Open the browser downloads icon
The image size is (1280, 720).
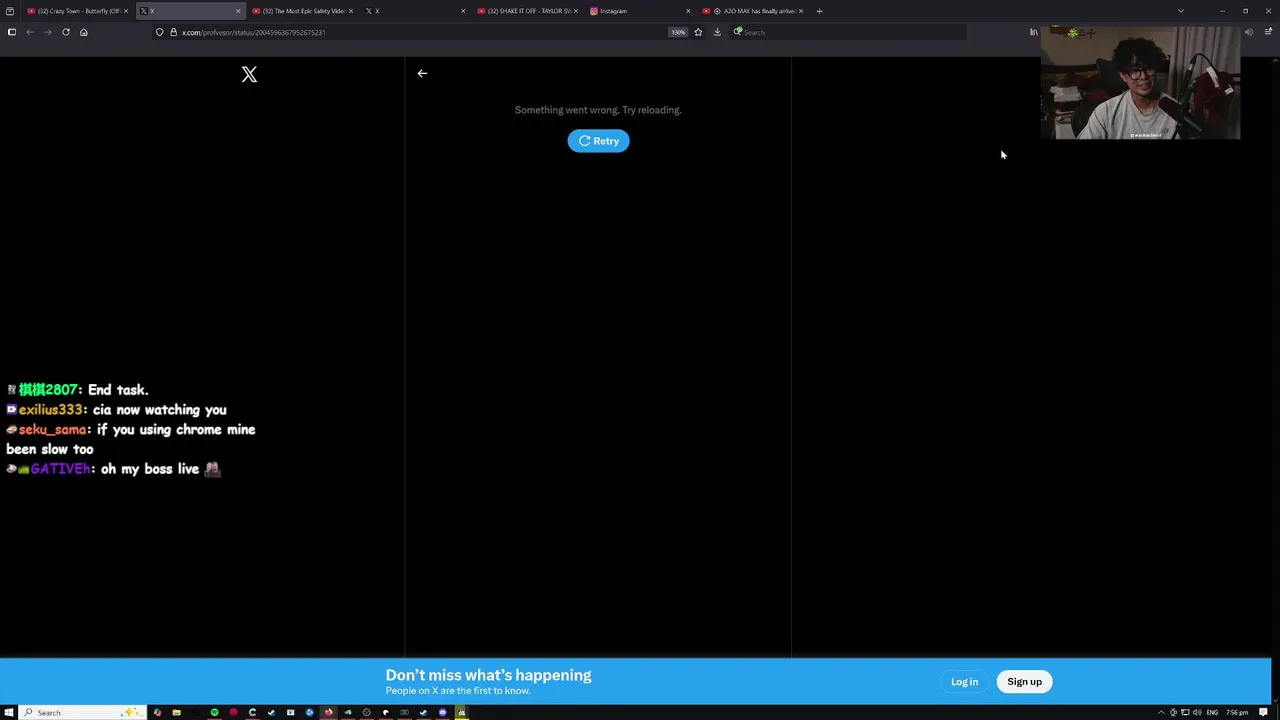[x=717, y=32]
